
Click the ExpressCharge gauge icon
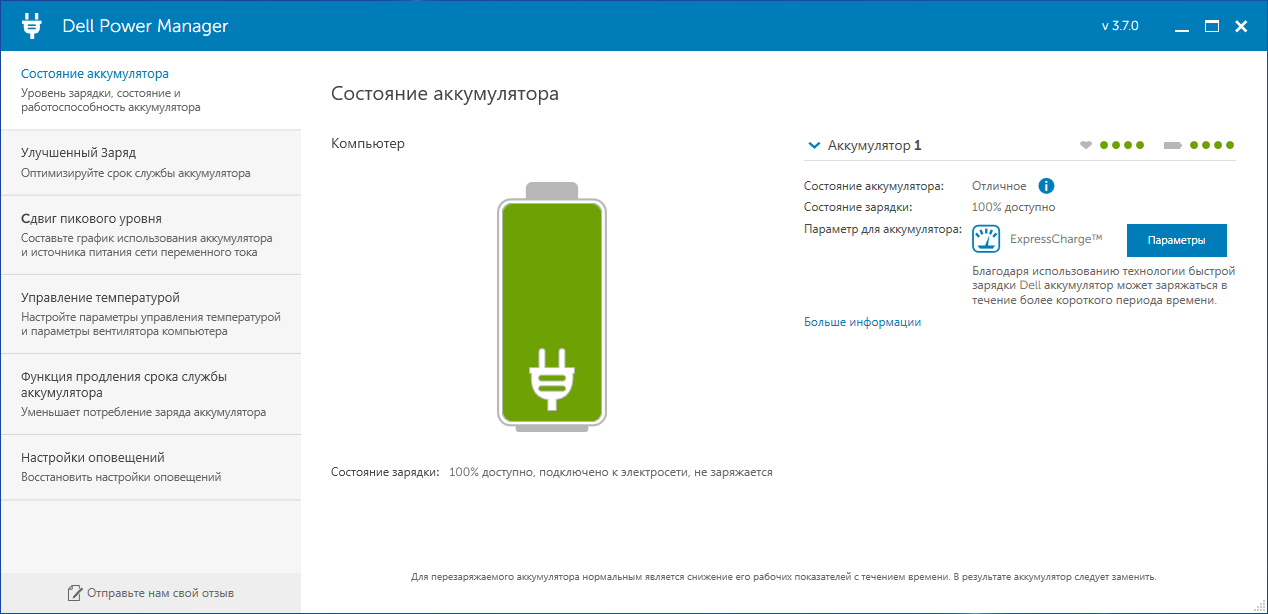pos(986,240)
